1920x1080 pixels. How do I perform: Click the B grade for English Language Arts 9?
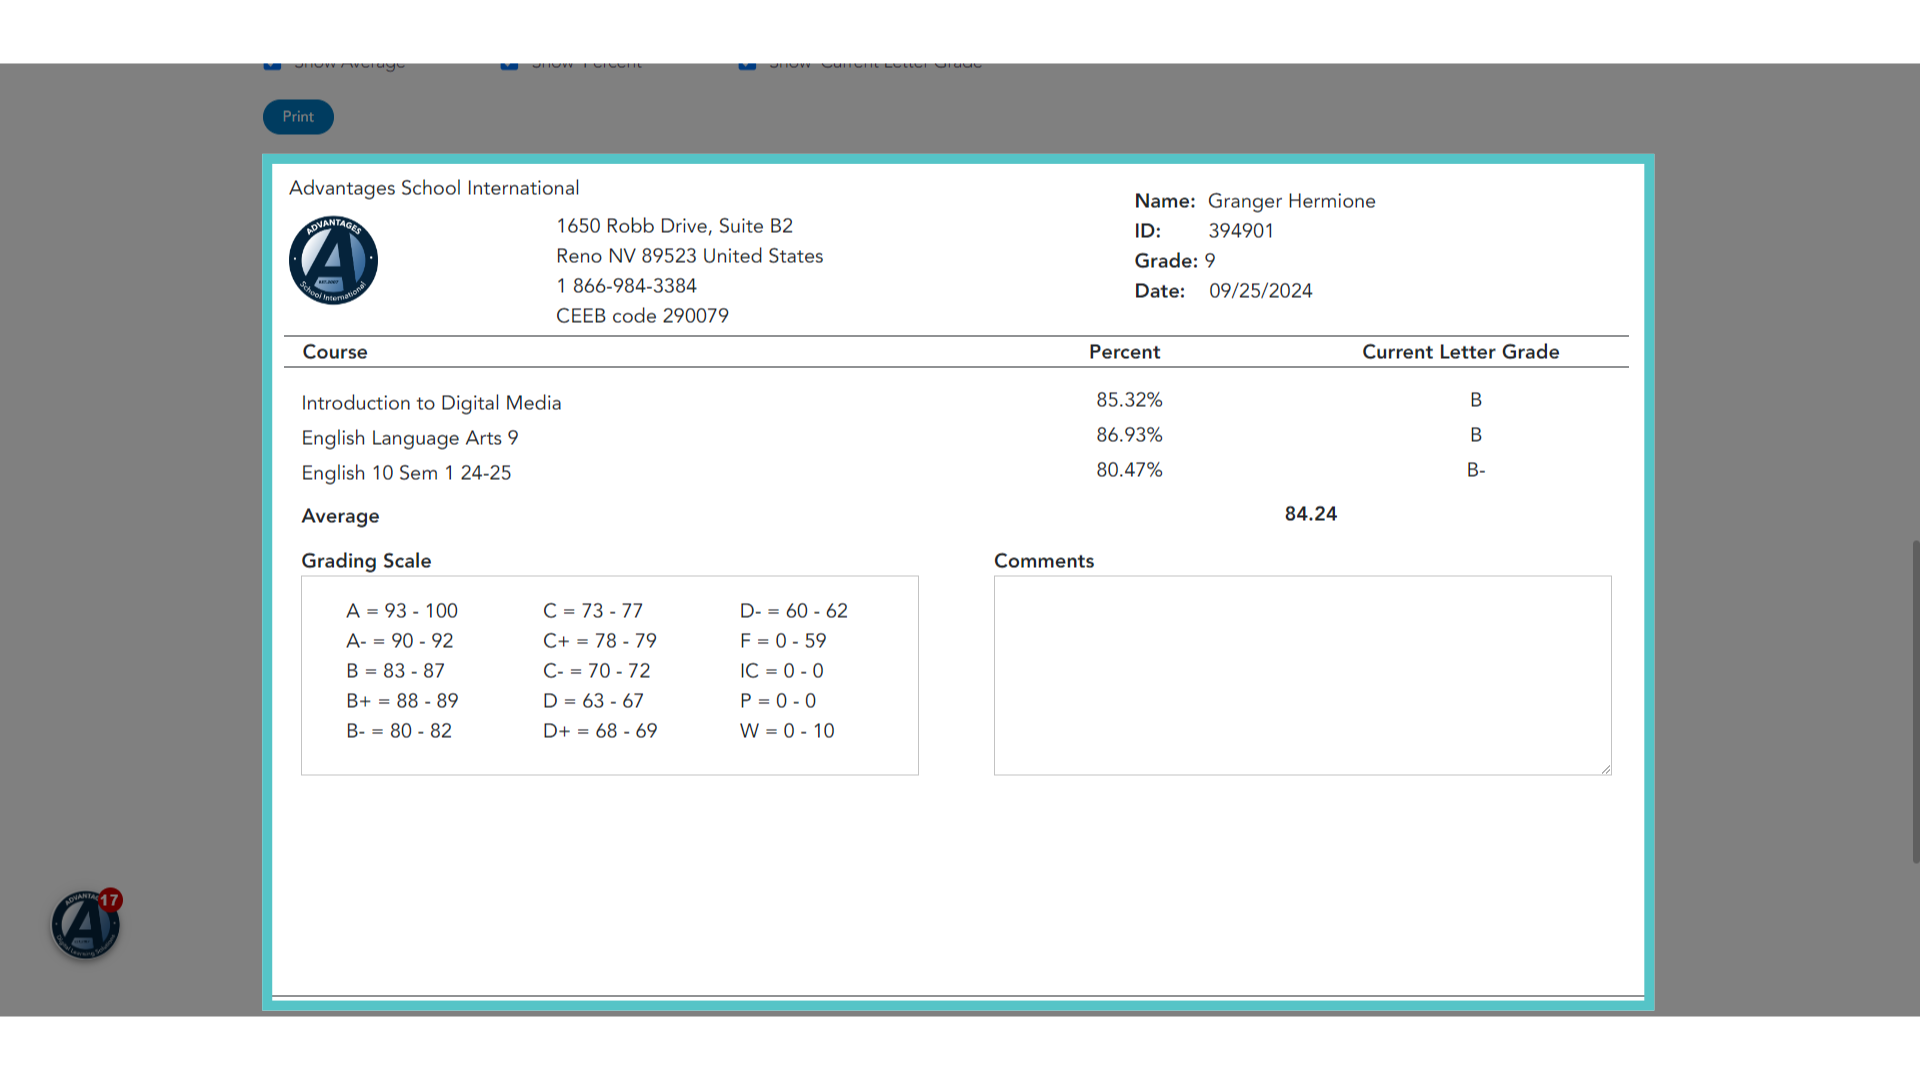(1476, 435)
